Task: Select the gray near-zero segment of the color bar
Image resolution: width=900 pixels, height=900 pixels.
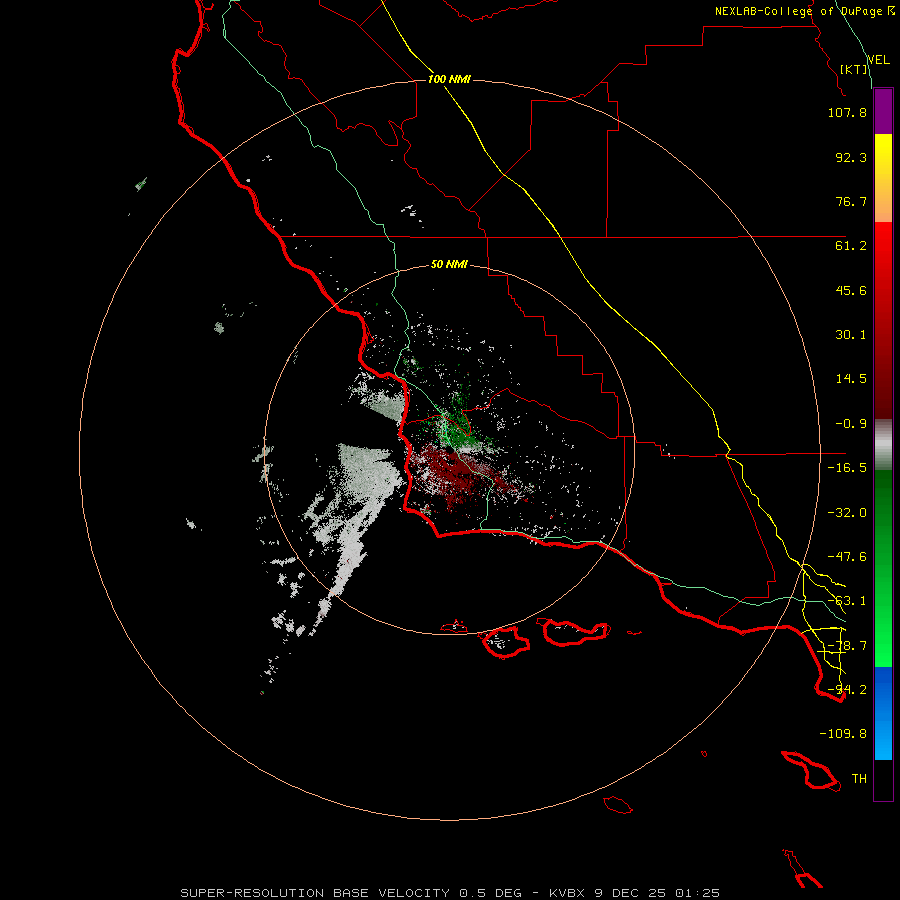Action: (x=883, y=445)
